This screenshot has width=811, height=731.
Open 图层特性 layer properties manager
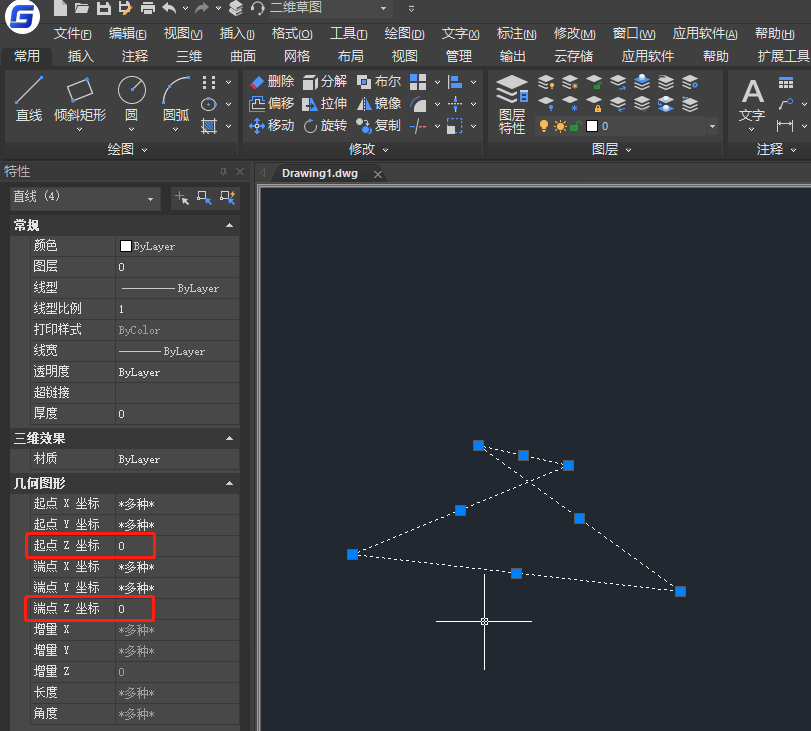512,104
